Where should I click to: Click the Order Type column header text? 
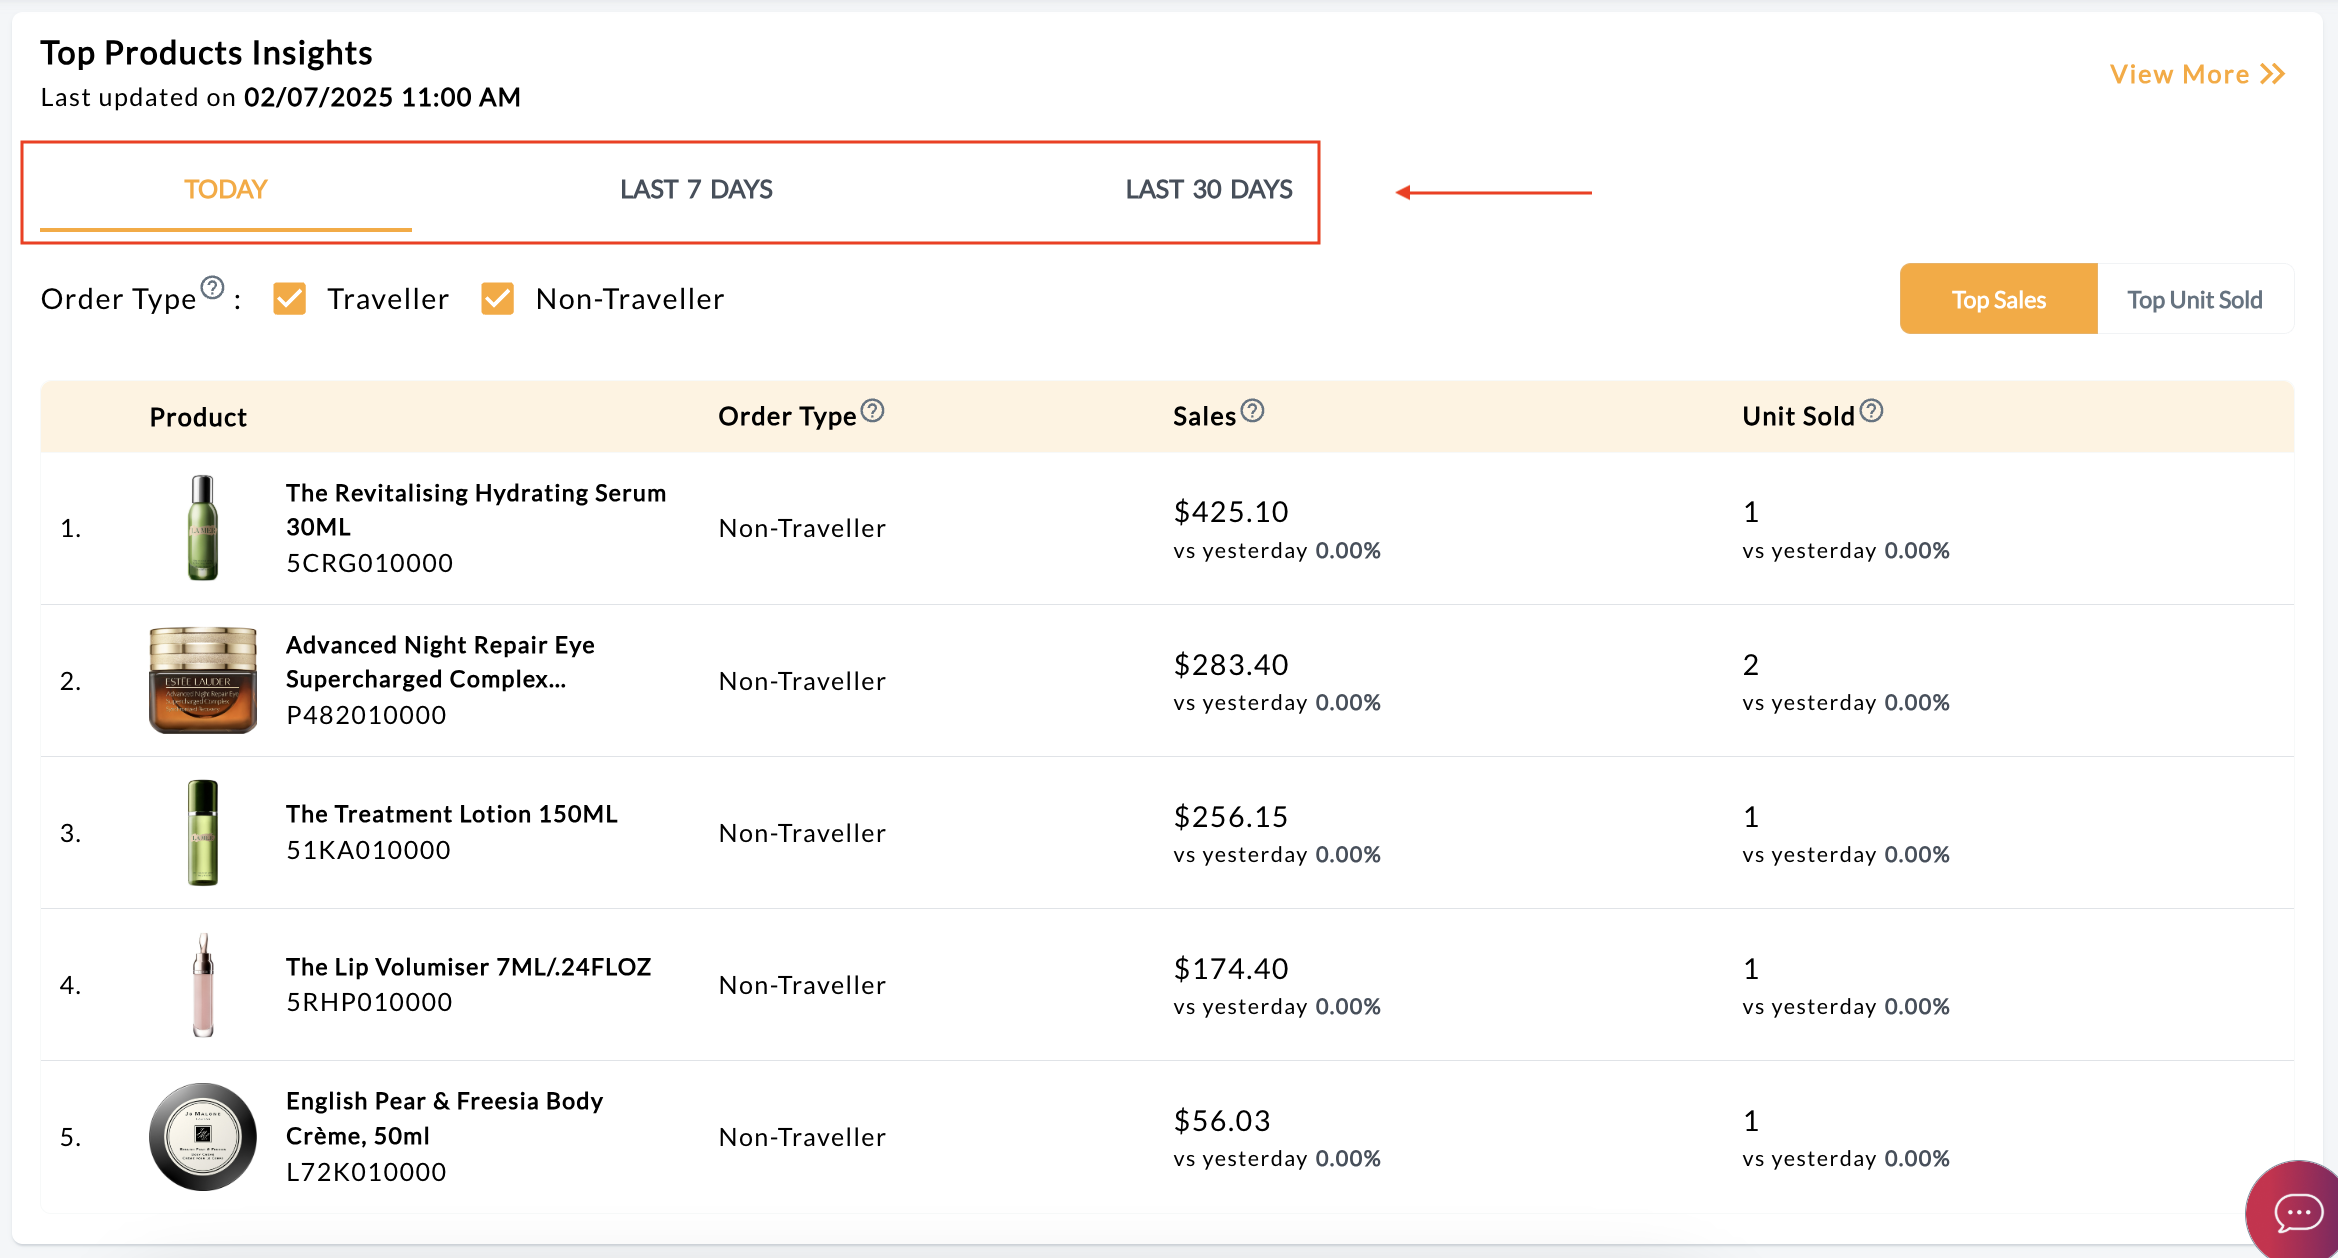tap(788, 417)
